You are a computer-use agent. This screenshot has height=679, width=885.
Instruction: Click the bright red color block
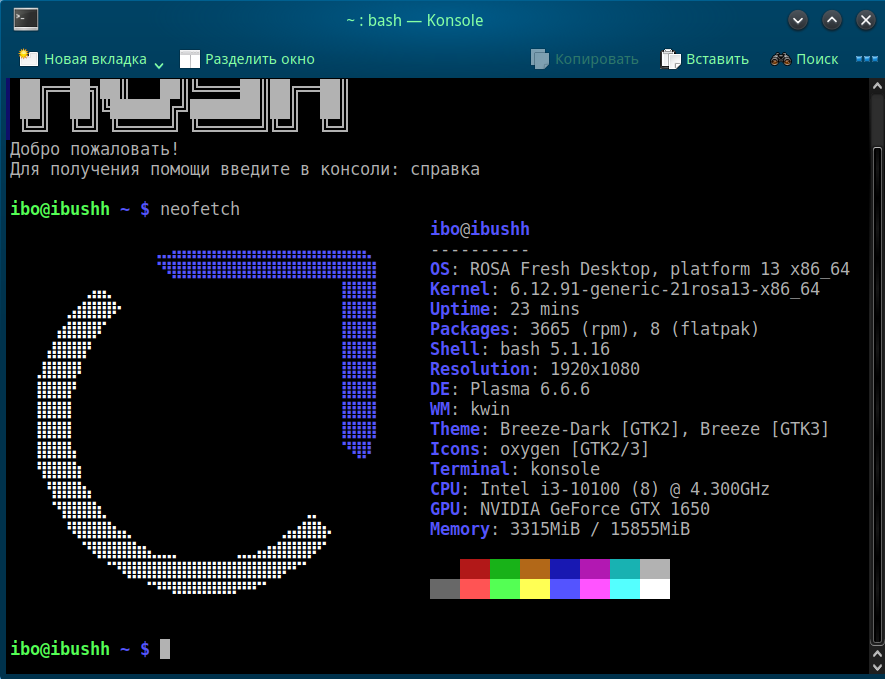tap(475, 589)
